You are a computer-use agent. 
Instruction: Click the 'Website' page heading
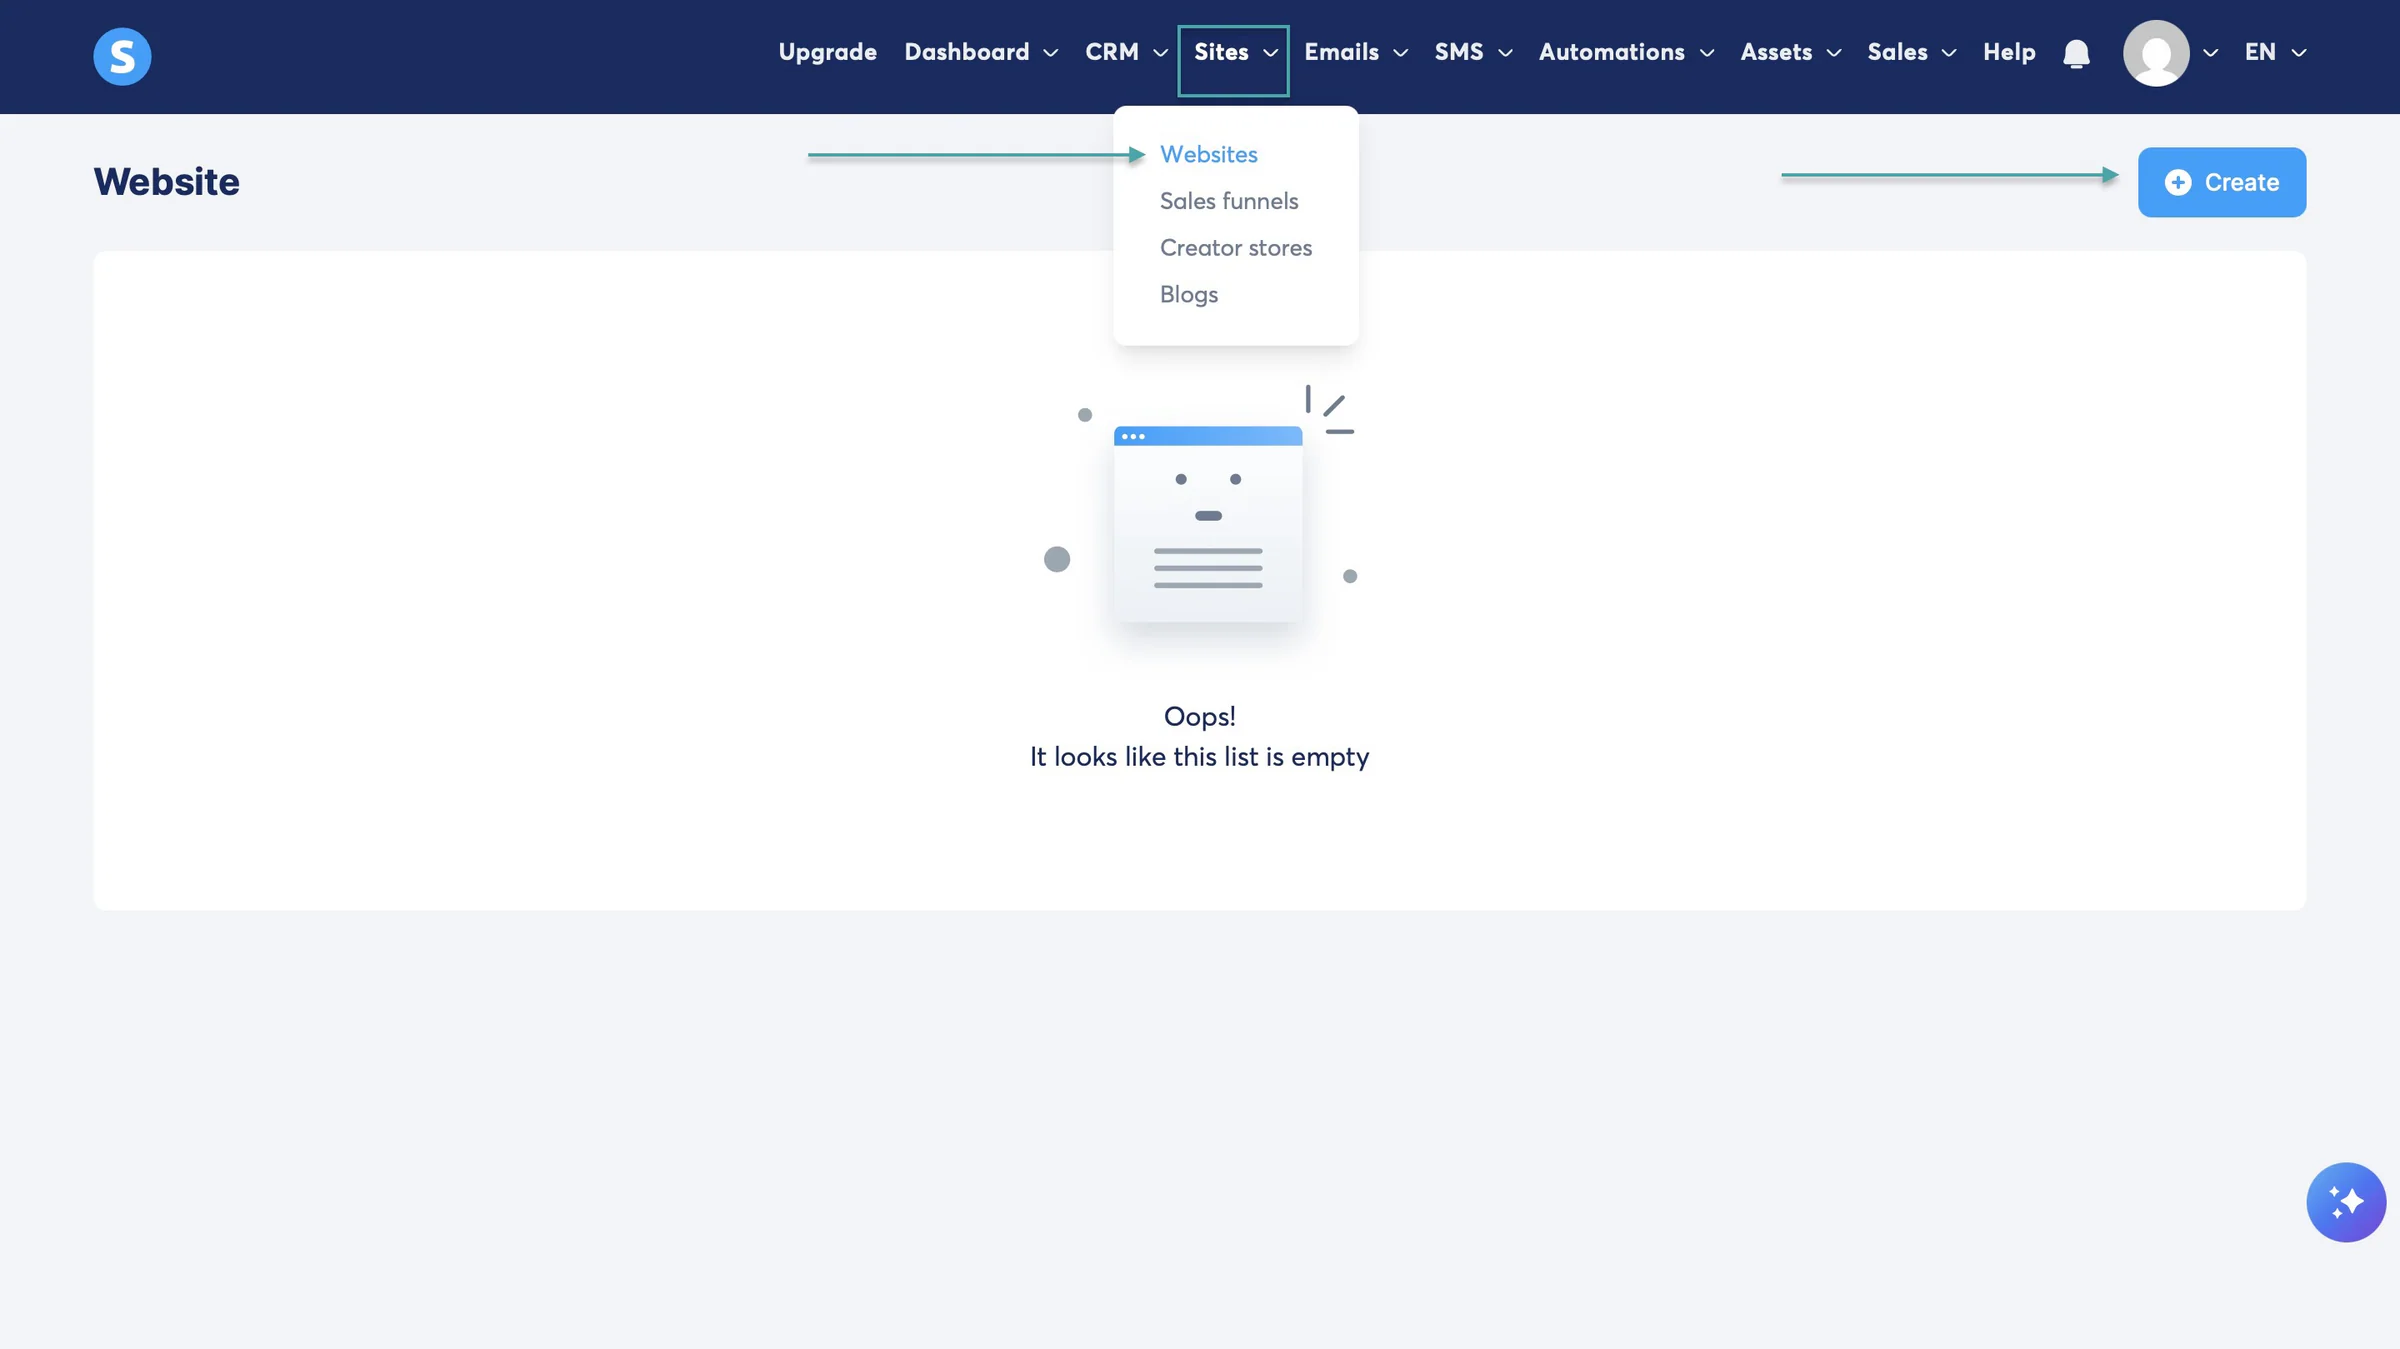[x=167, y=182]
